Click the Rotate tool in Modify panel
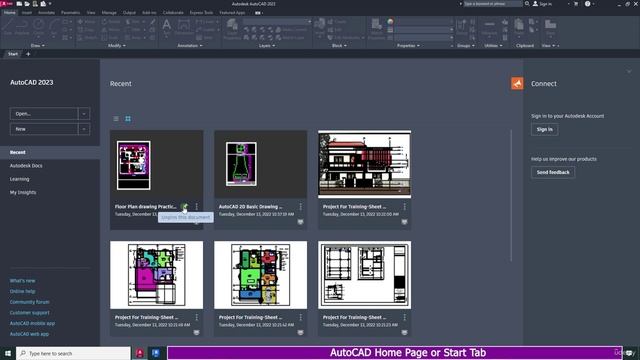 [x=111, y=22]
